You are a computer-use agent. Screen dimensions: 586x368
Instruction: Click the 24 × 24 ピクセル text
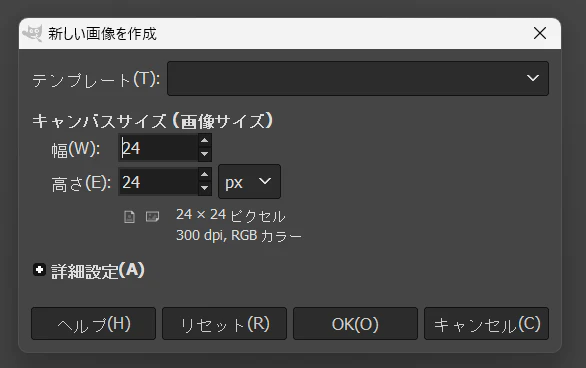click(231, 216)
